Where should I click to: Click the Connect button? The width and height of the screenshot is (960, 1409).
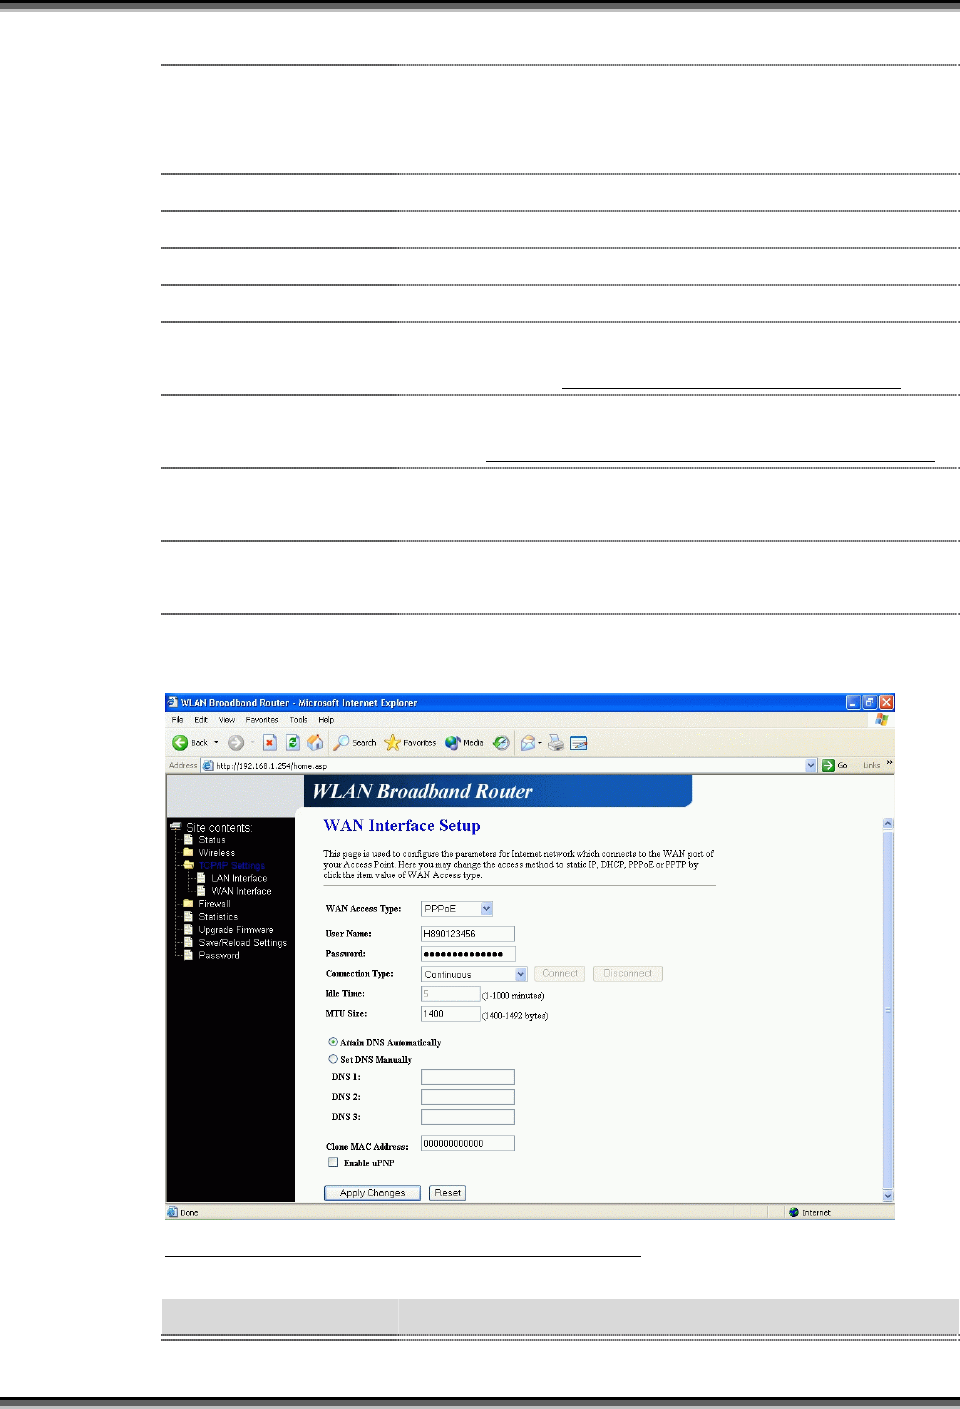point(560,974)
